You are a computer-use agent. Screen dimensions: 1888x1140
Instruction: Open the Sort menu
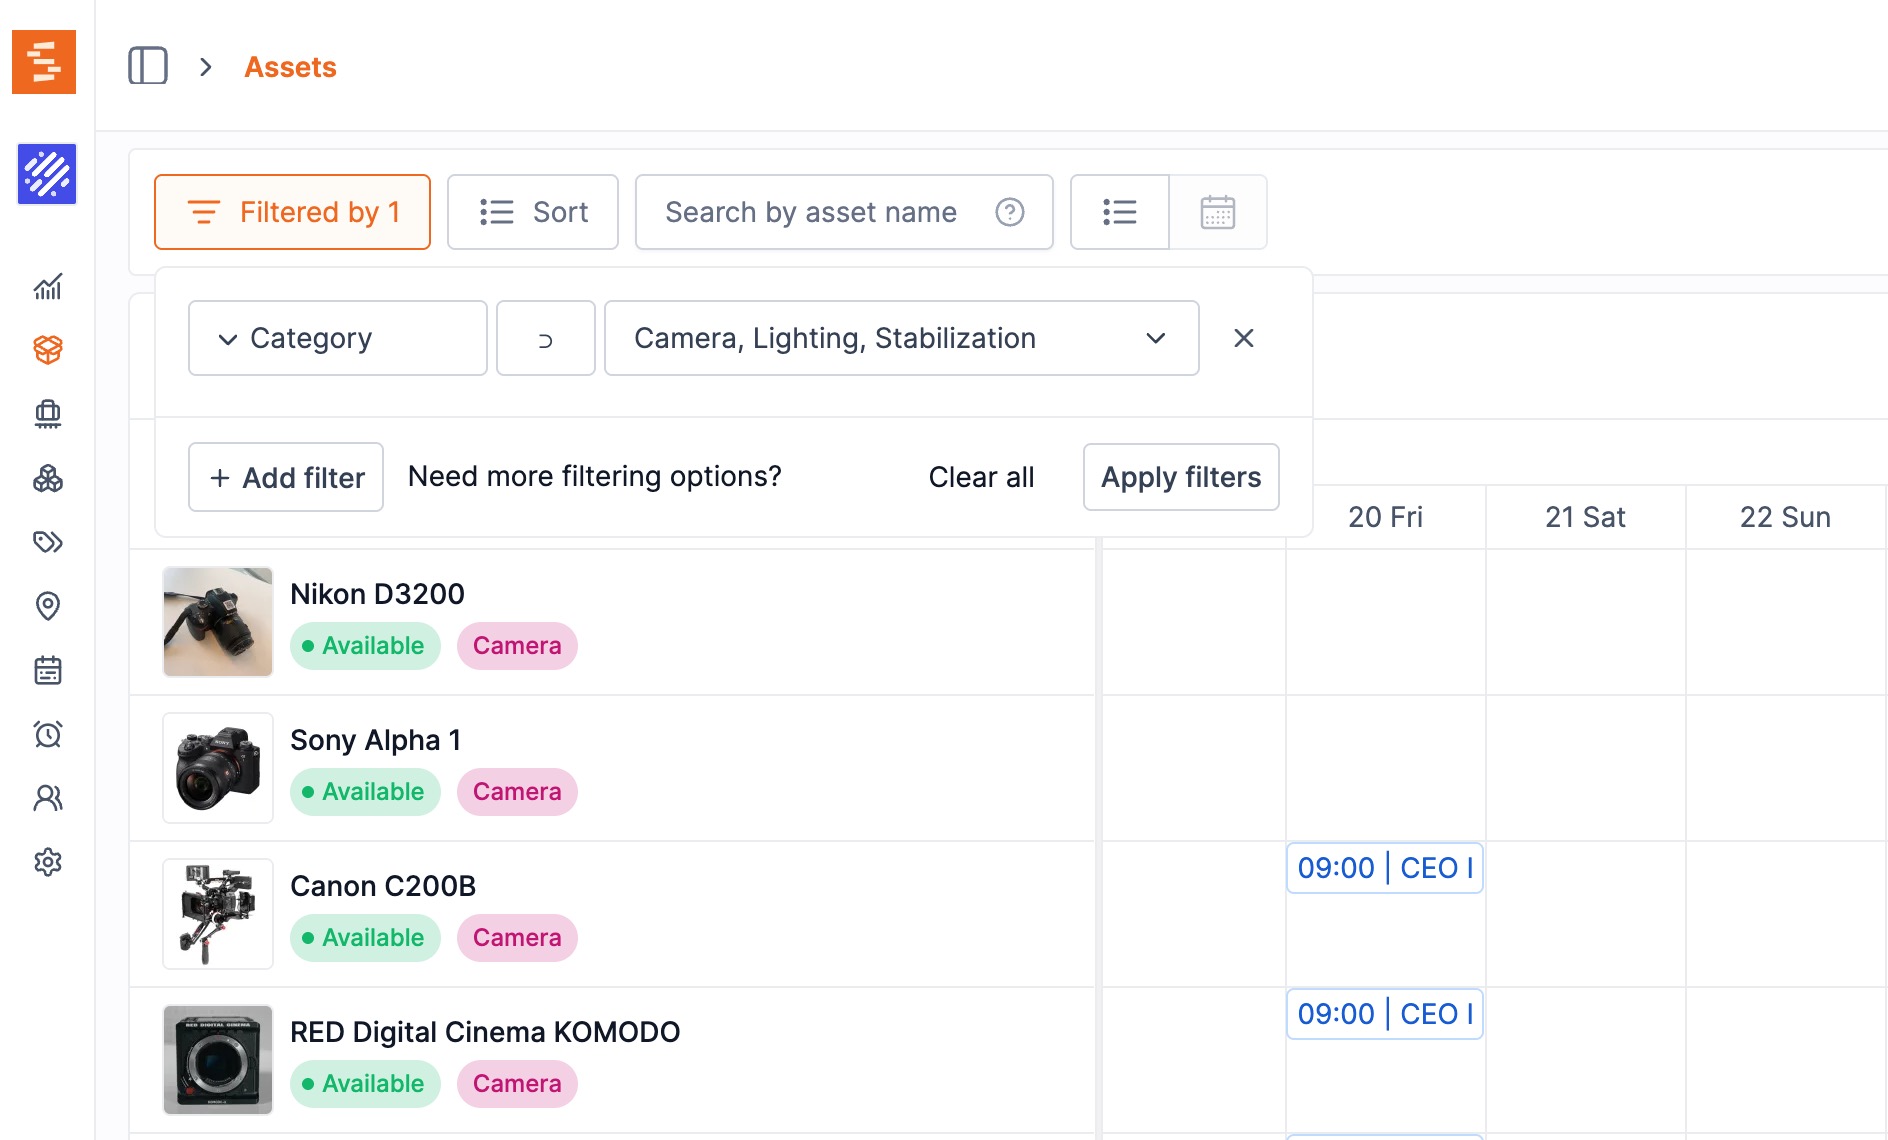coord(532,212)
